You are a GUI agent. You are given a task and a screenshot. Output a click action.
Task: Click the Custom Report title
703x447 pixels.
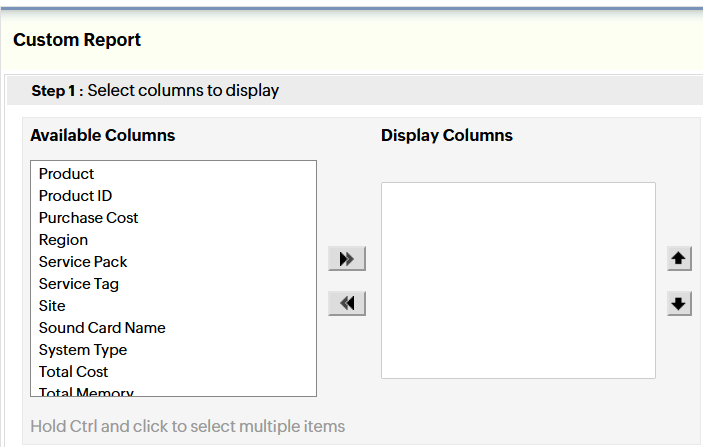pos(77,40)
